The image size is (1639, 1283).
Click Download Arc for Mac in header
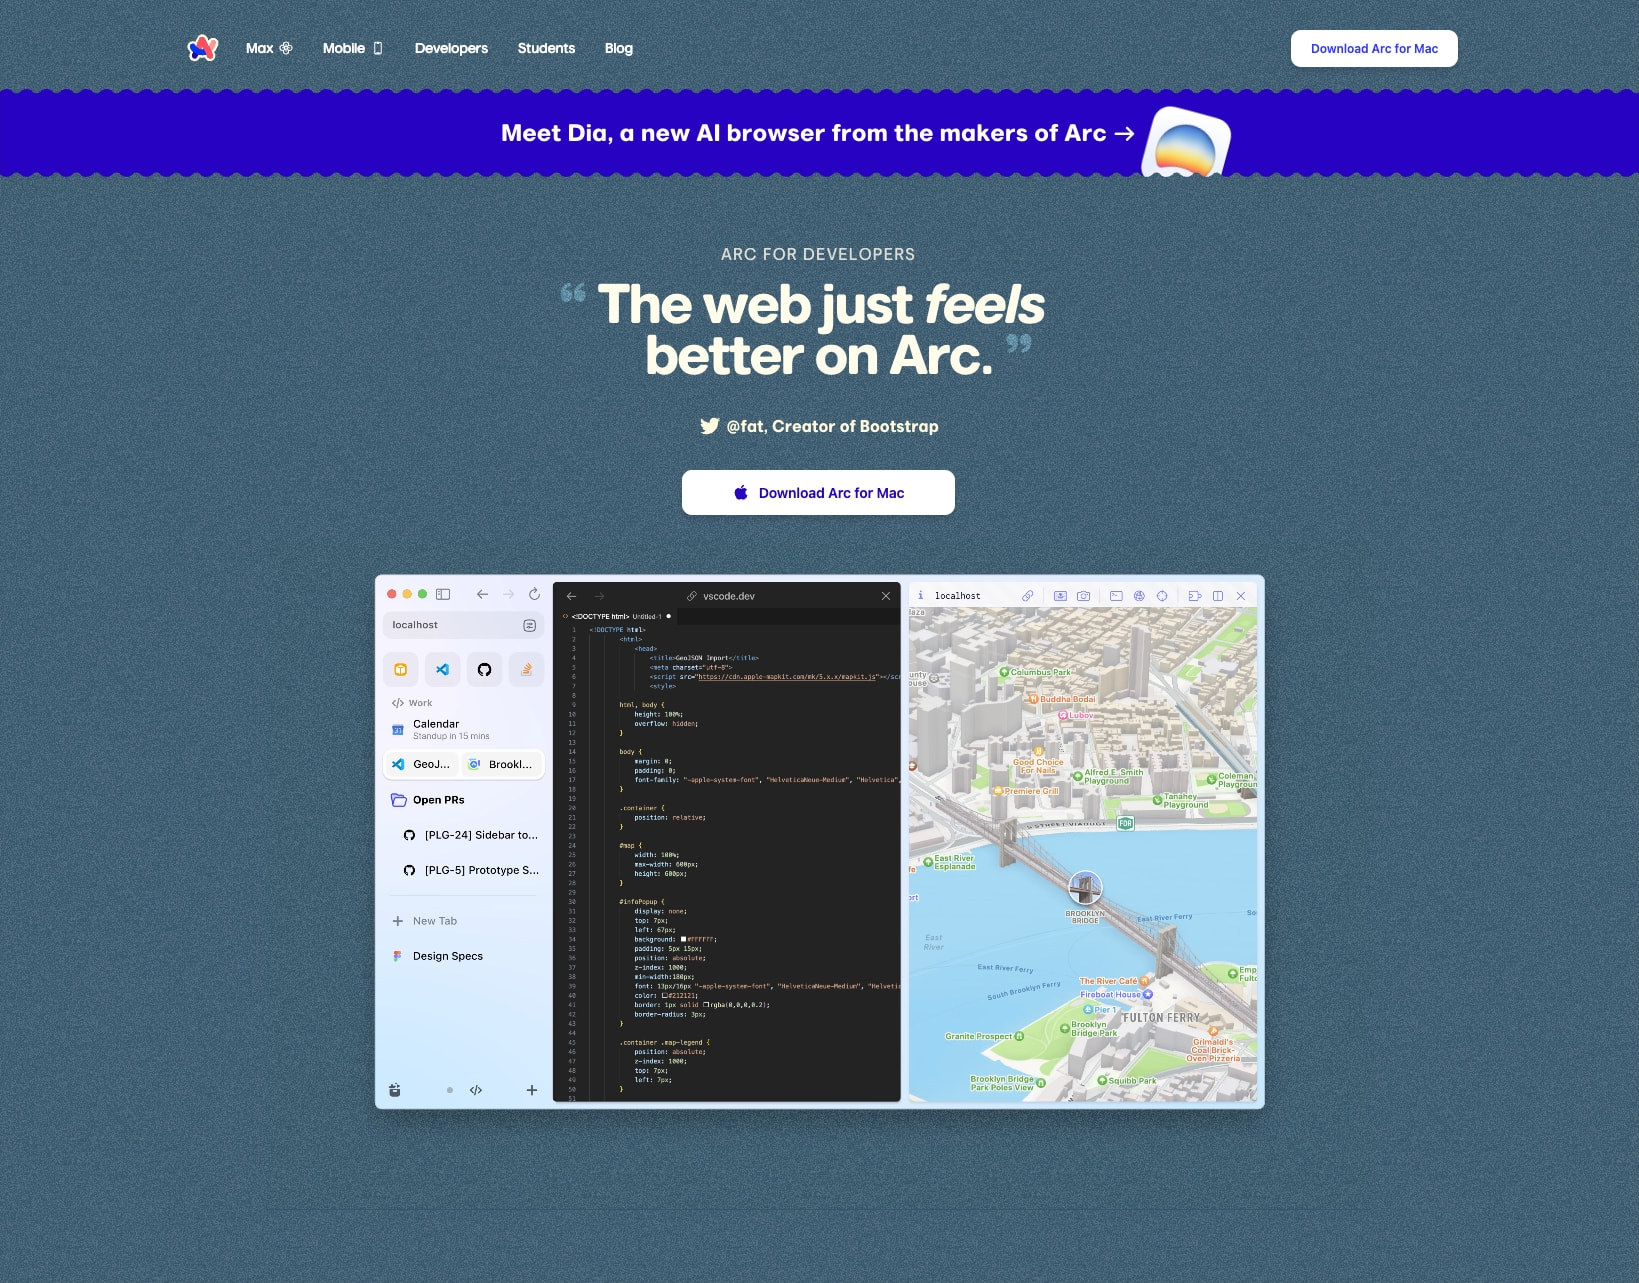tap(1374, 48)
